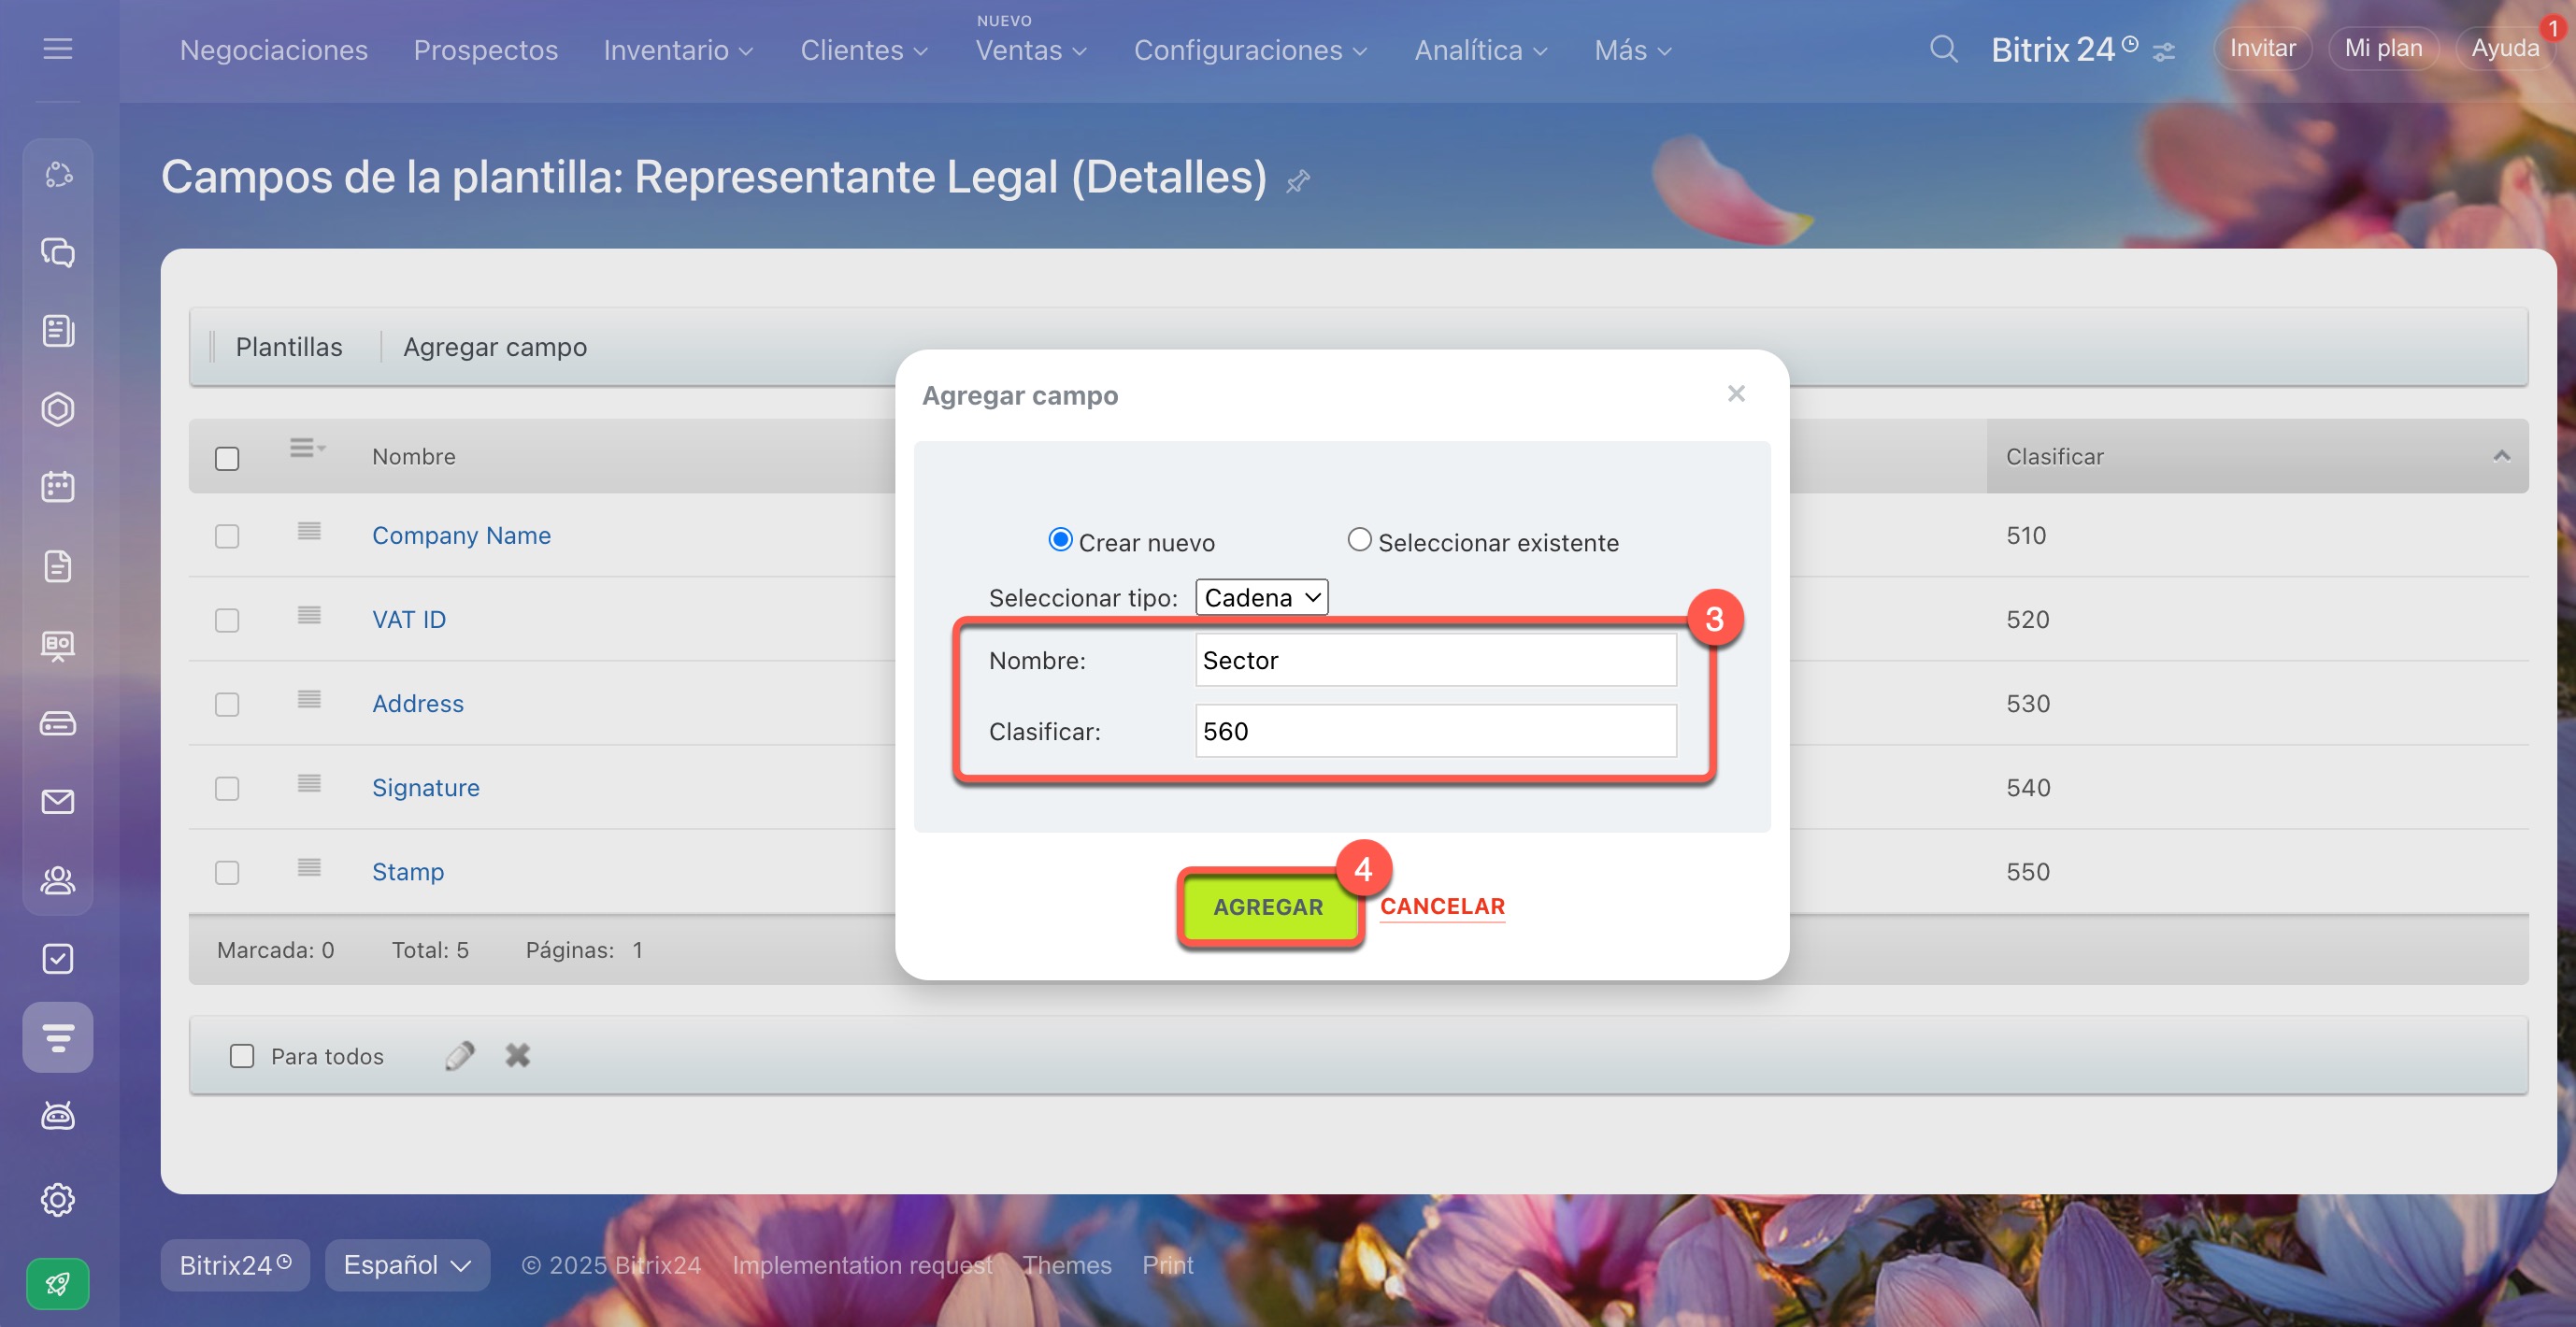Click the delete X icon near Para todos
The image size is (2576, 1327).
(x=517, y=1055)
